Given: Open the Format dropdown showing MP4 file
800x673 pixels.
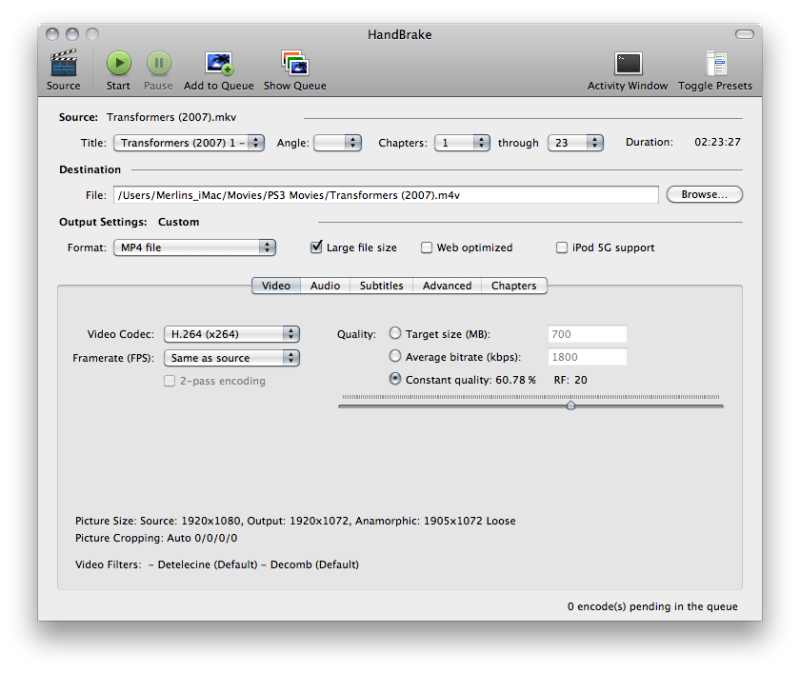Looking at the screenshot, I should [194, 247].
